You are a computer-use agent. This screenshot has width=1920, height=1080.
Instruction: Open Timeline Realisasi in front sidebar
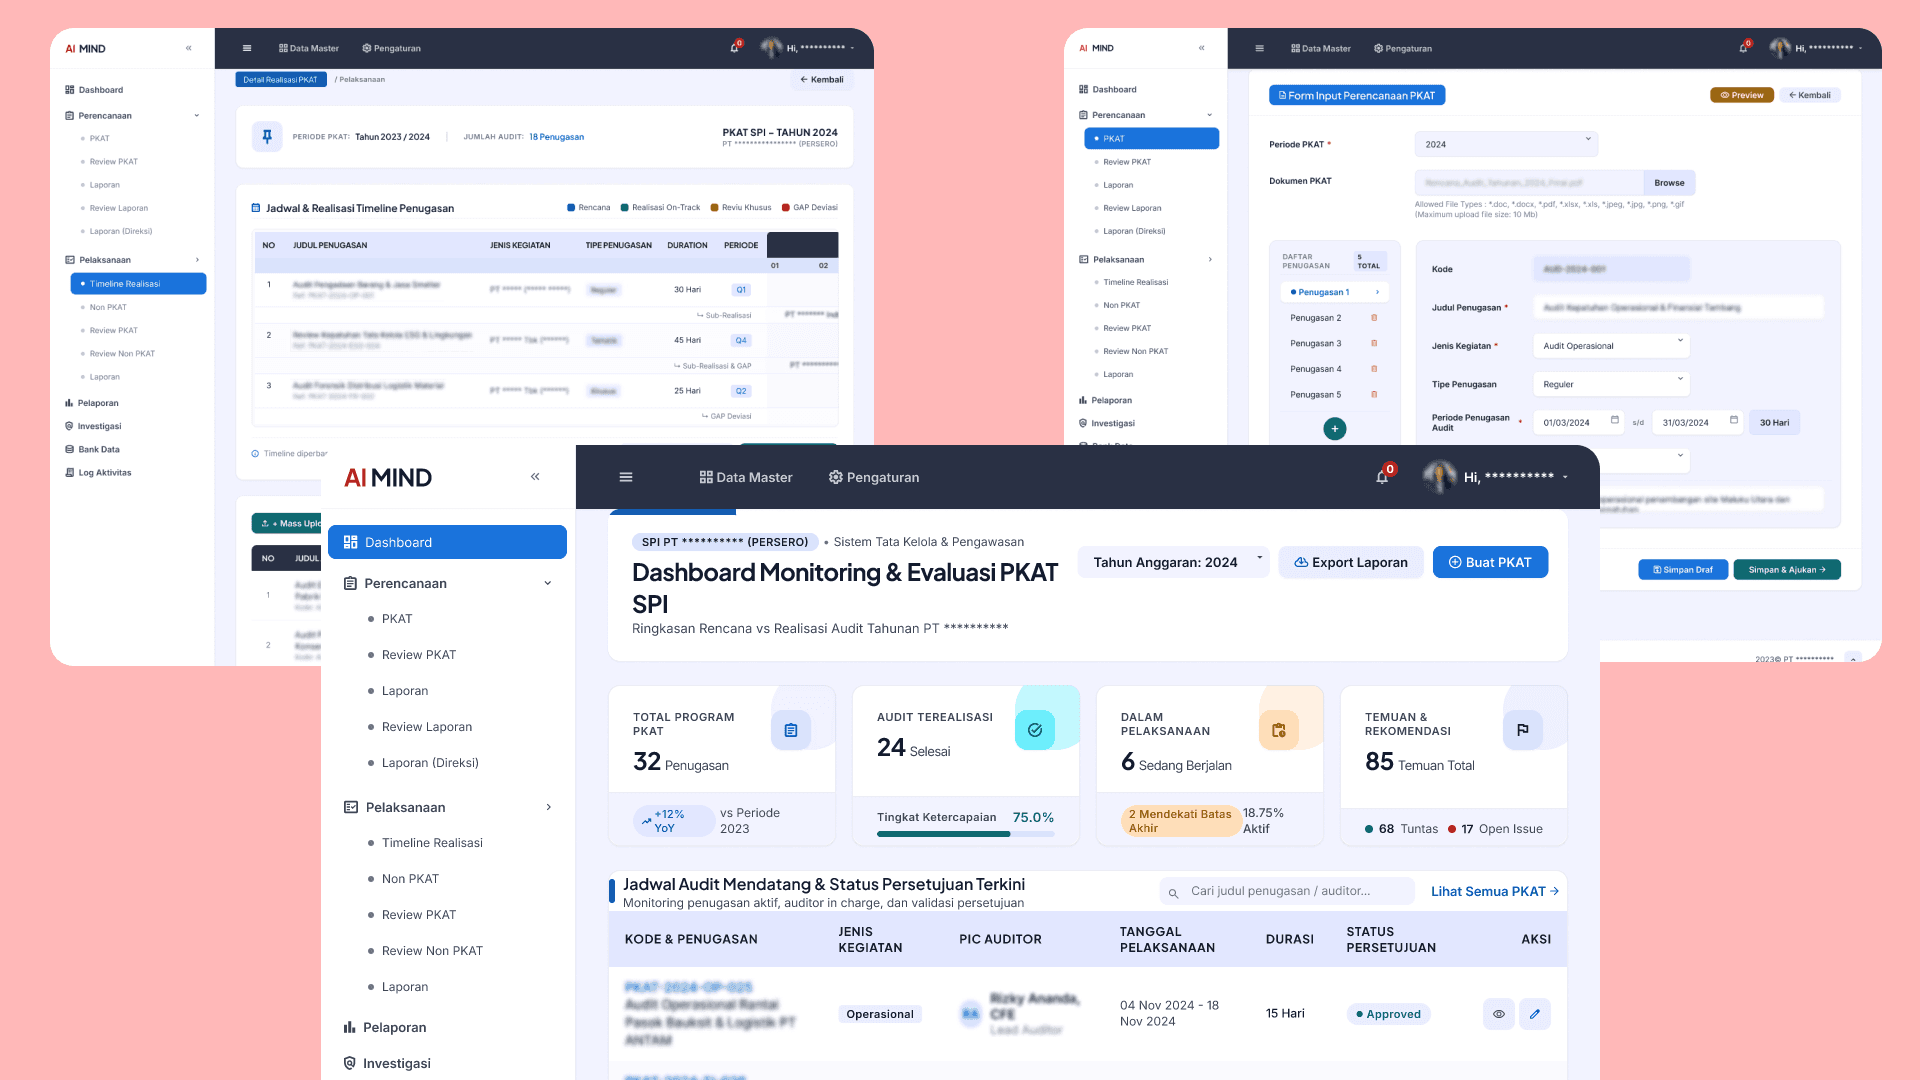click(x=432, y=843)
